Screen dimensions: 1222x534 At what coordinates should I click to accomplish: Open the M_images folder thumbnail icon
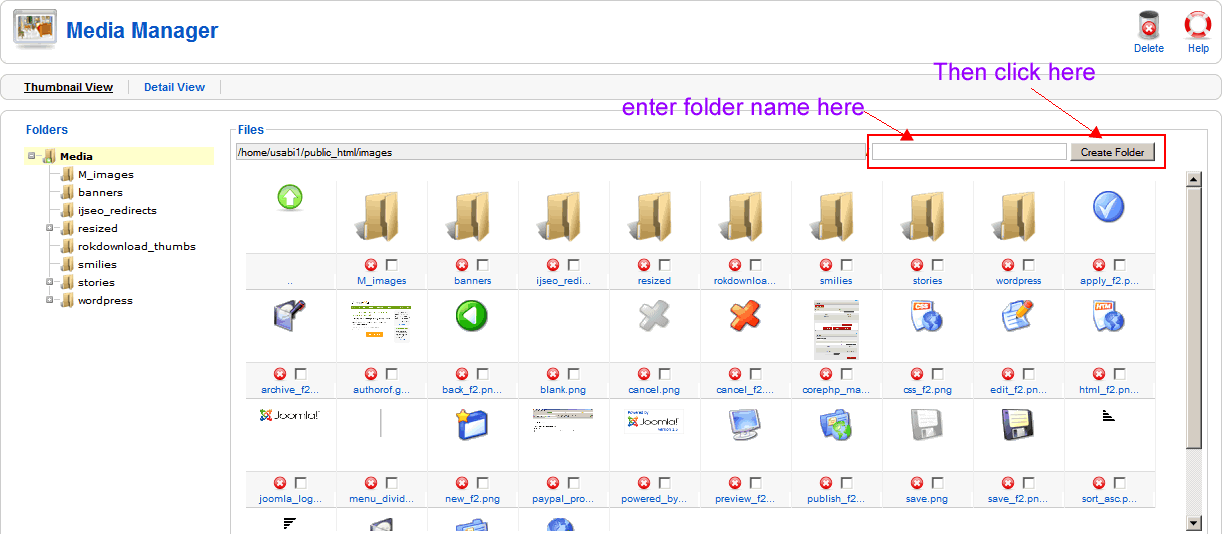(x=381, y=217)
